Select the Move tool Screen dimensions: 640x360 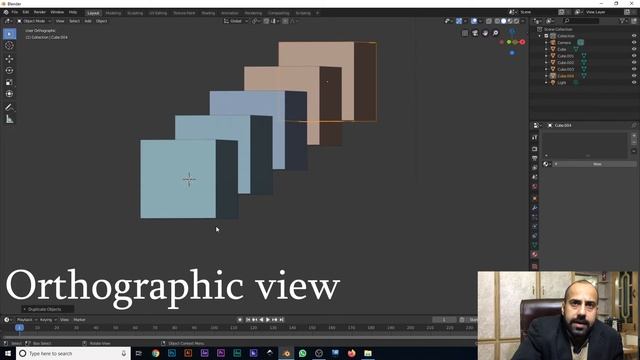click(9, 59)
